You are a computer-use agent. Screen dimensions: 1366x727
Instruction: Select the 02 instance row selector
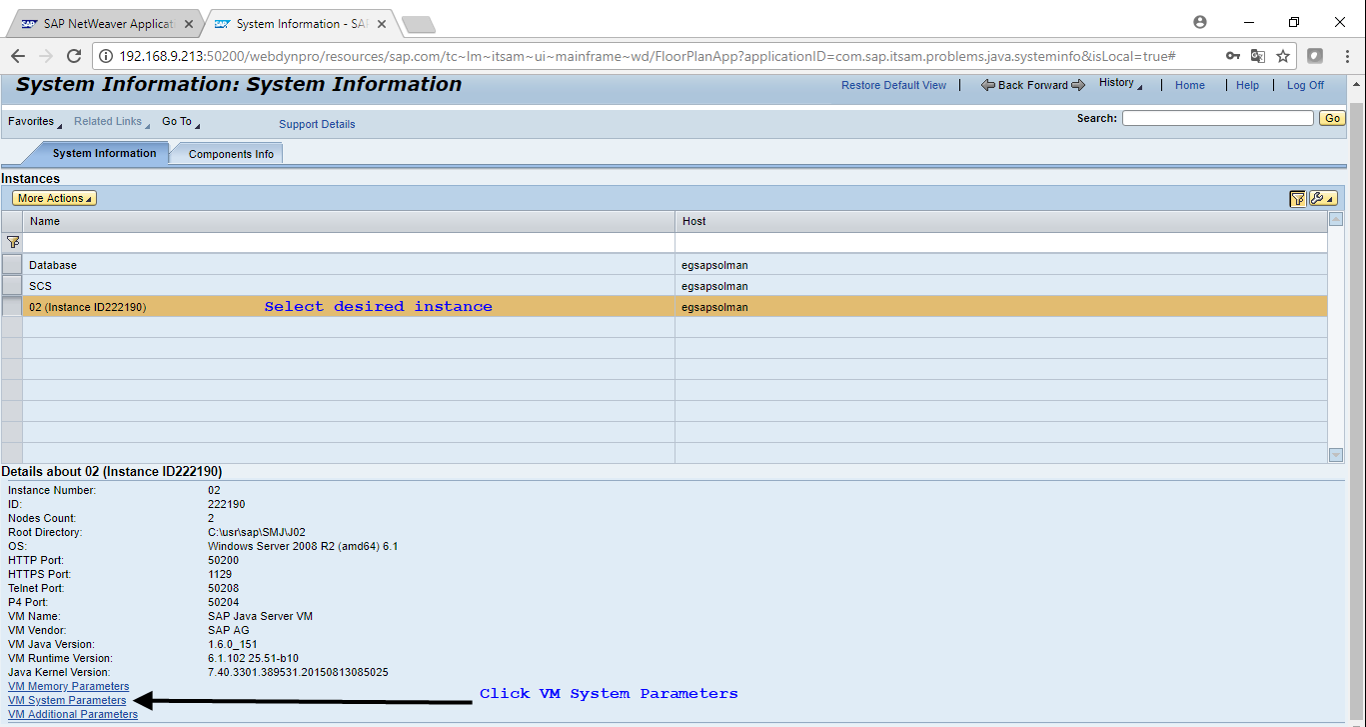tap(11, 307)
